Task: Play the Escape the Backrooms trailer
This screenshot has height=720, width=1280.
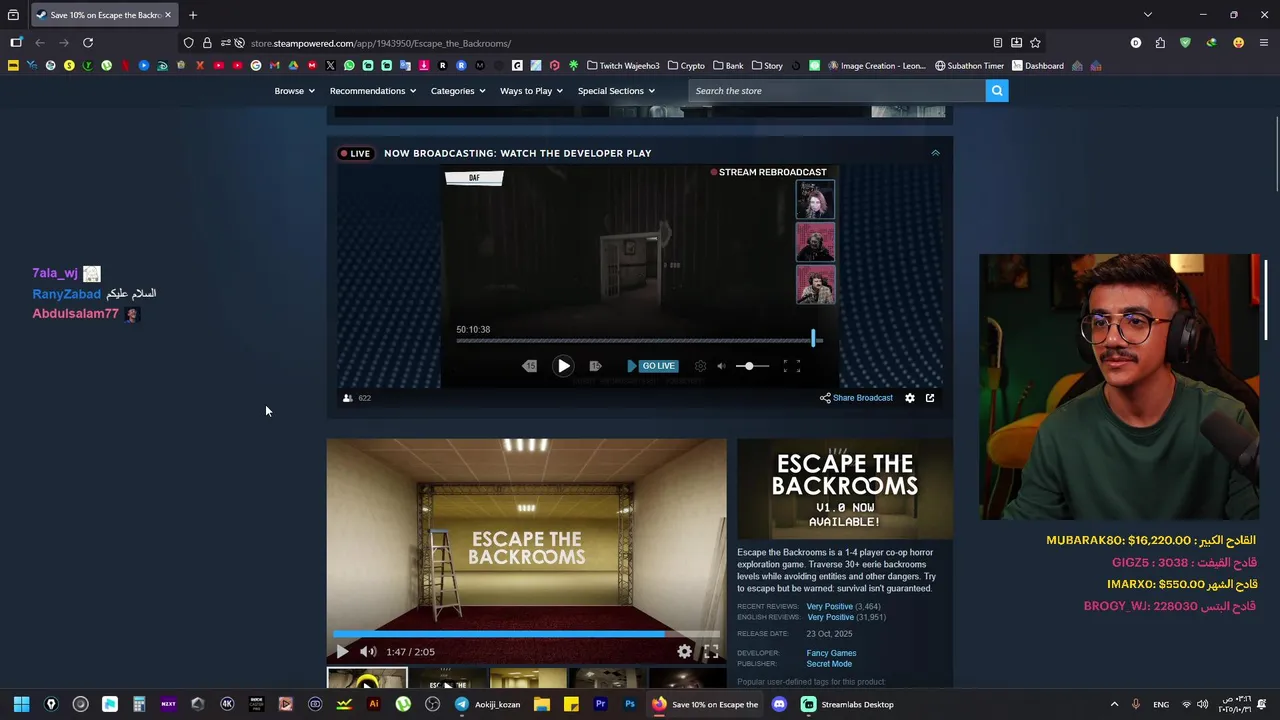Action: click(x=342, y=652)
